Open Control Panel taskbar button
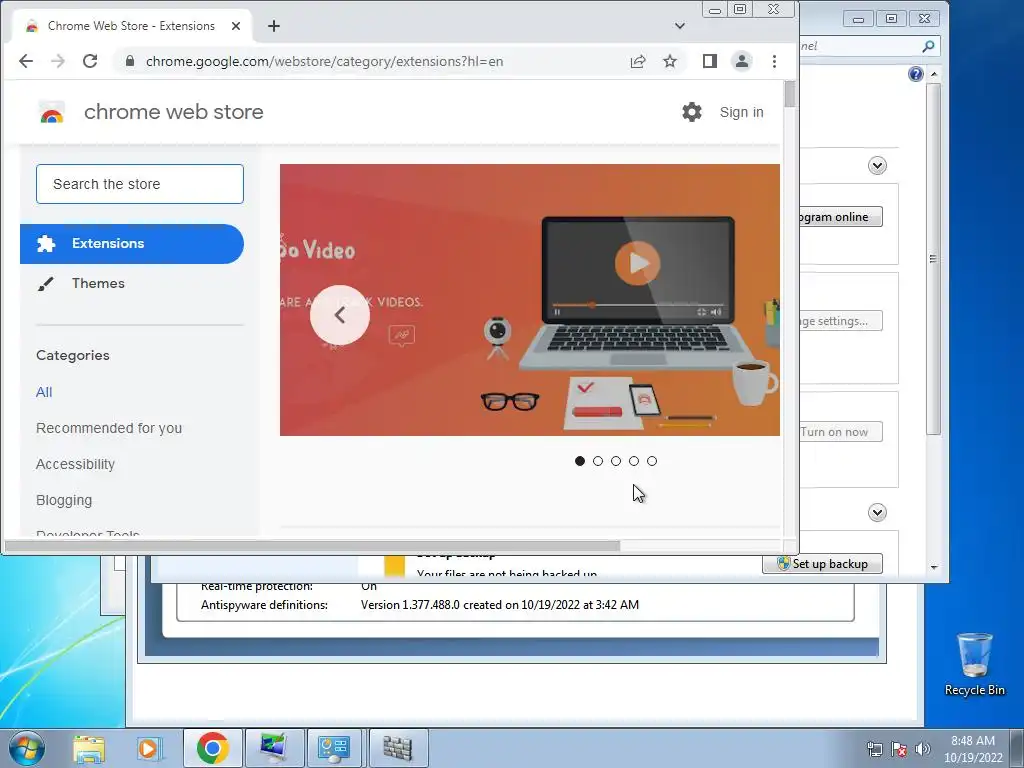1024x768 pixels. click(x=334, y=748)
